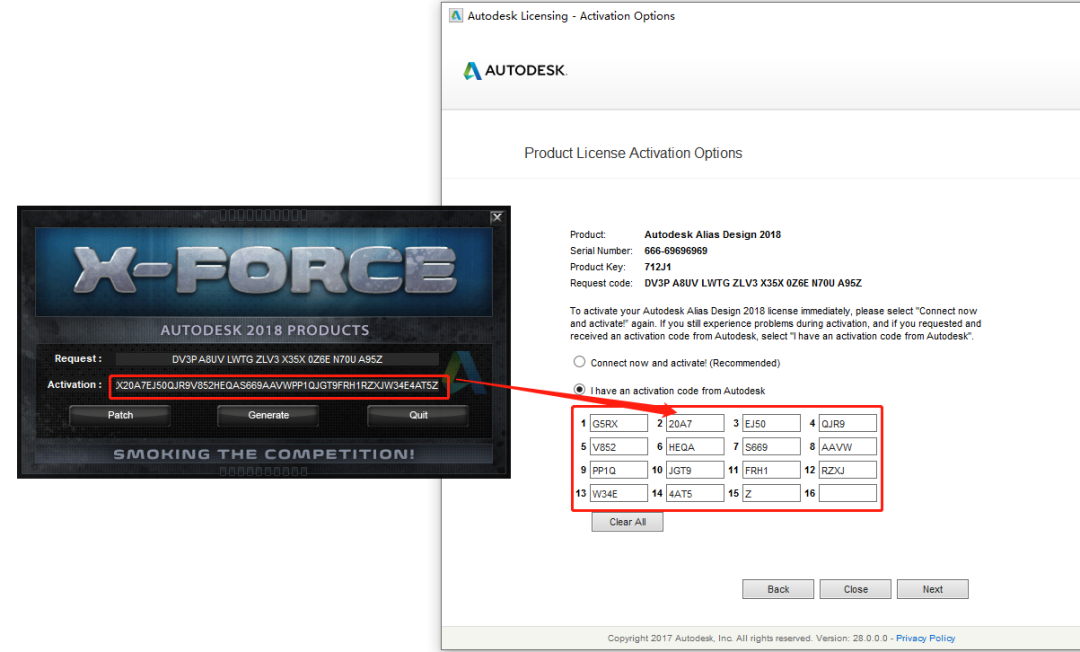Click activation code field 3 containing EJ50
The height and width of the screenshot is (652, 1080).
(x=771, y=423)
